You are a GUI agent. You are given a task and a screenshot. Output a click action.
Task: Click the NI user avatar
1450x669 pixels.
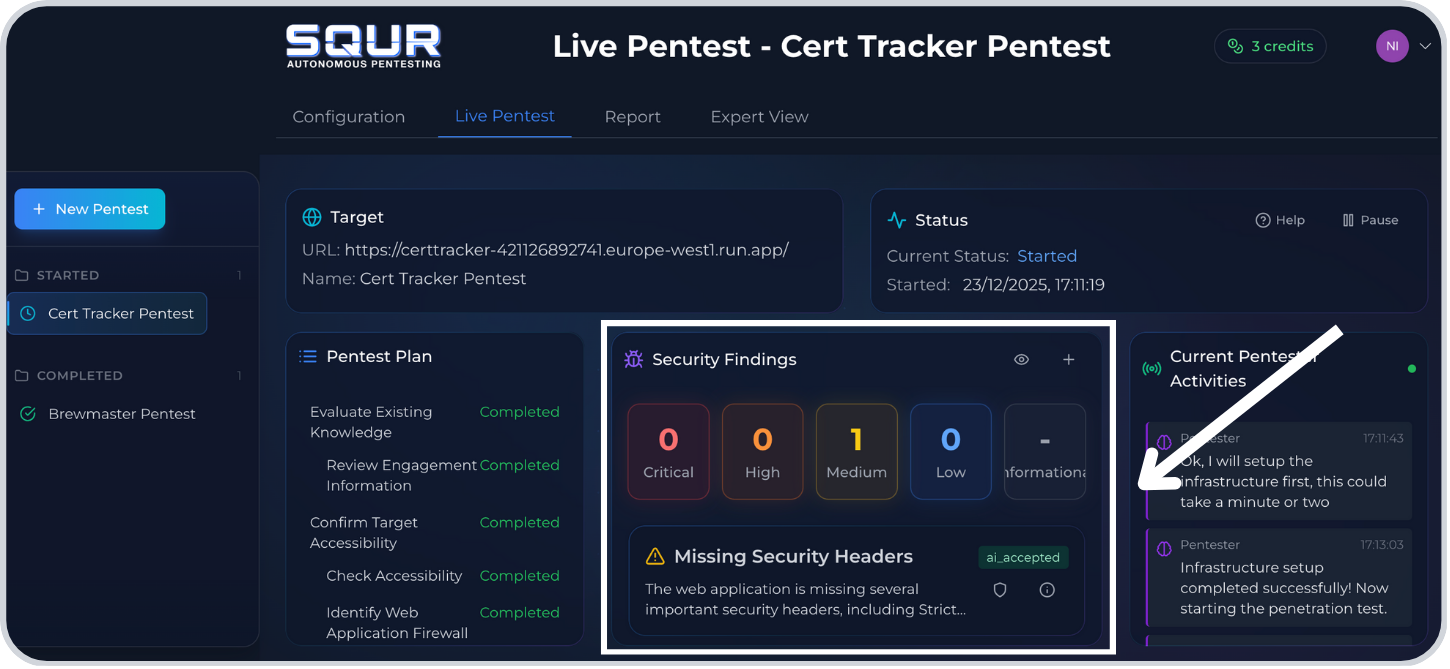(1391, 46)
